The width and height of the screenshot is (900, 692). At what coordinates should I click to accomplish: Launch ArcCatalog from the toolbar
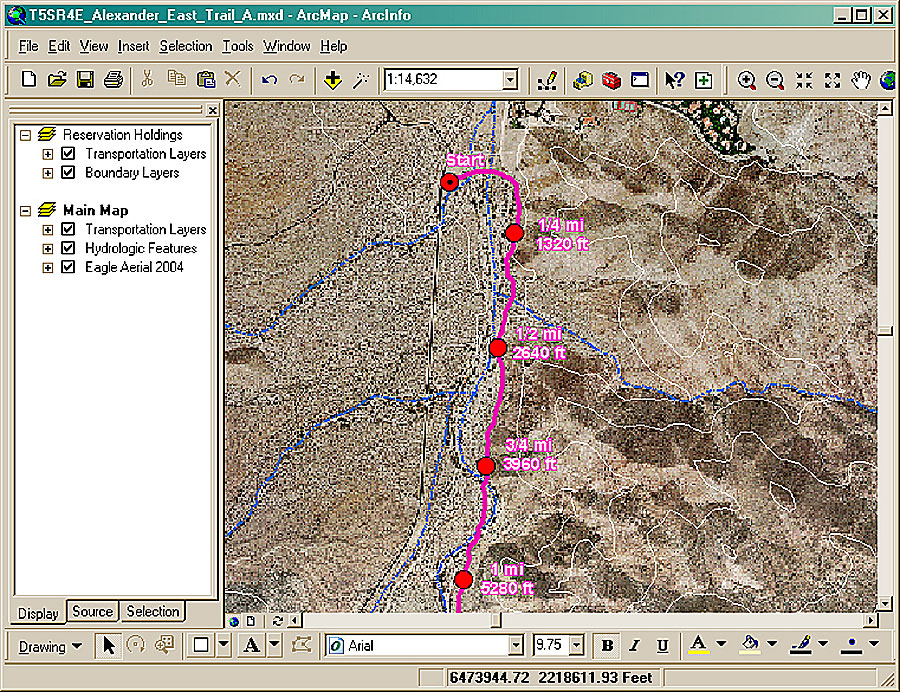pos(583,80)
